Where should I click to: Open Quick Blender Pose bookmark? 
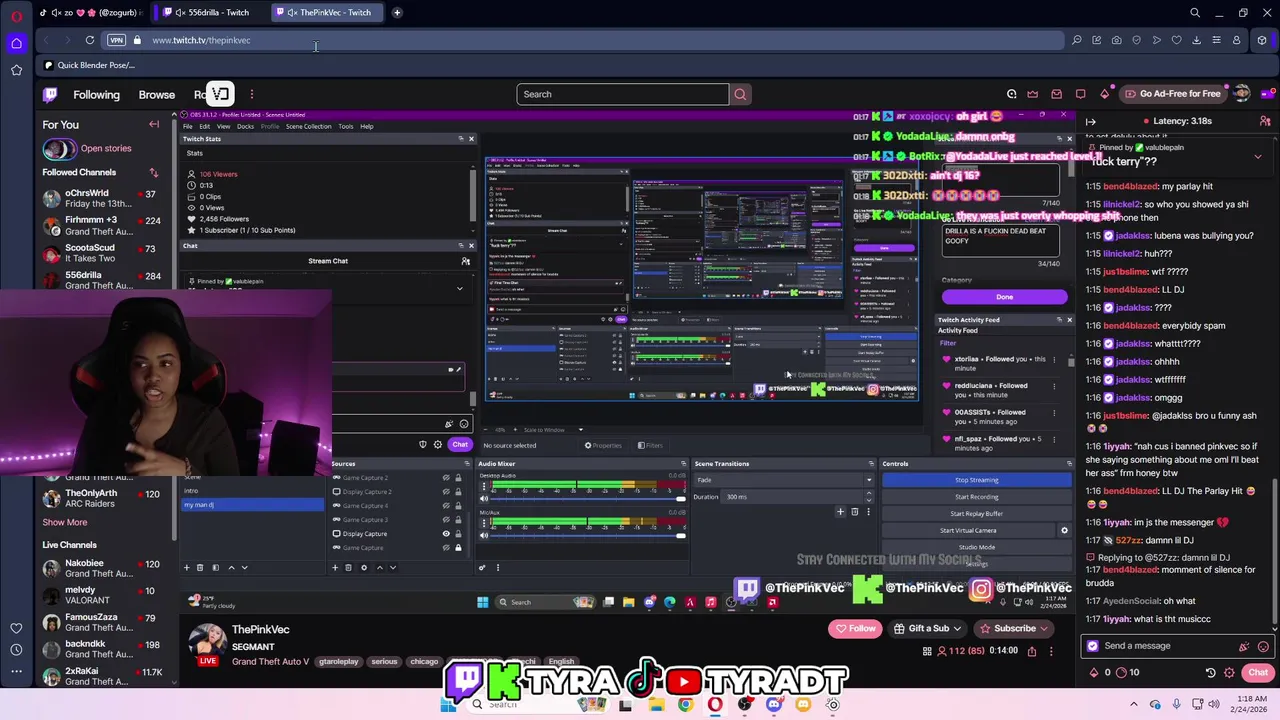point(89,65)
